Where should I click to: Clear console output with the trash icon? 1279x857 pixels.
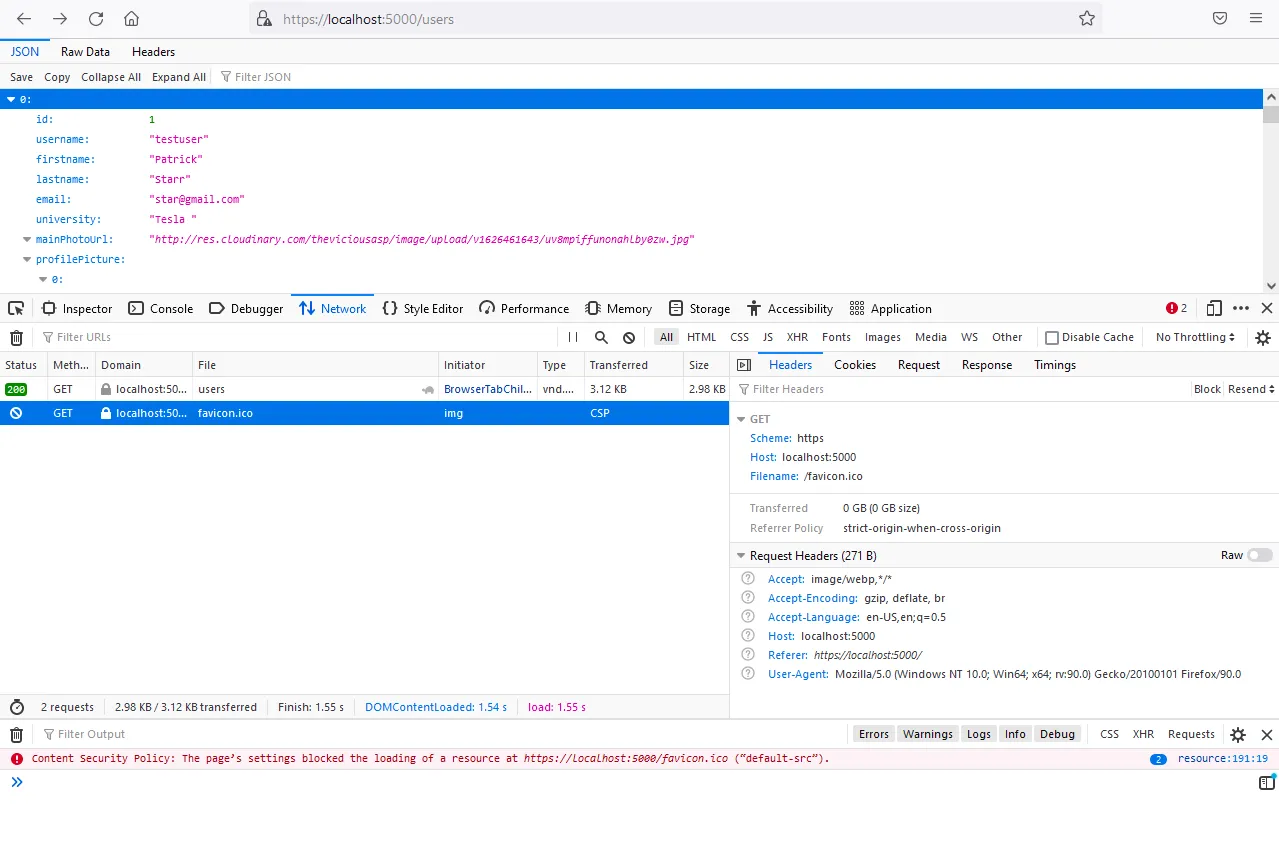(16, 734)
